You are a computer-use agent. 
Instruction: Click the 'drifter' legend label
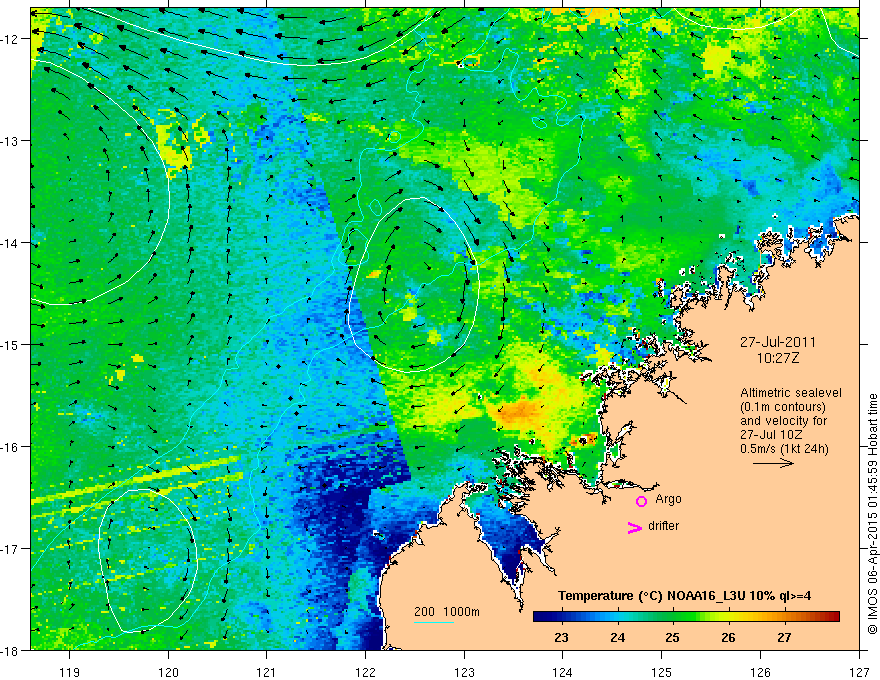pyautogui.click(x=663, y=526)
